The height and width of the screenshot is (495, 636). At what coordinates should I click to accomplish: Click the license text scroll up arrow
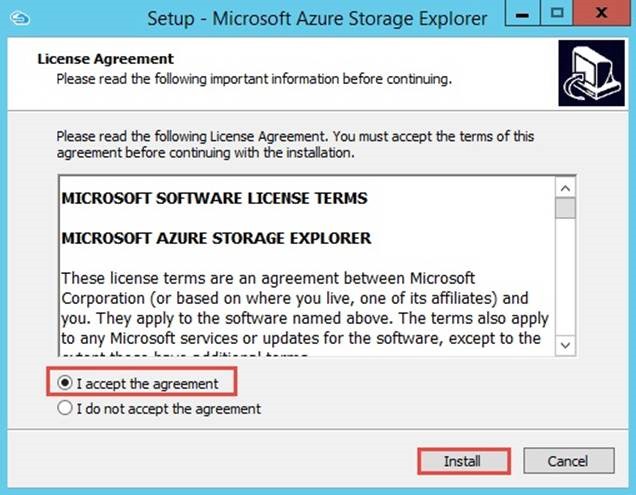click(x=565, y=188)
